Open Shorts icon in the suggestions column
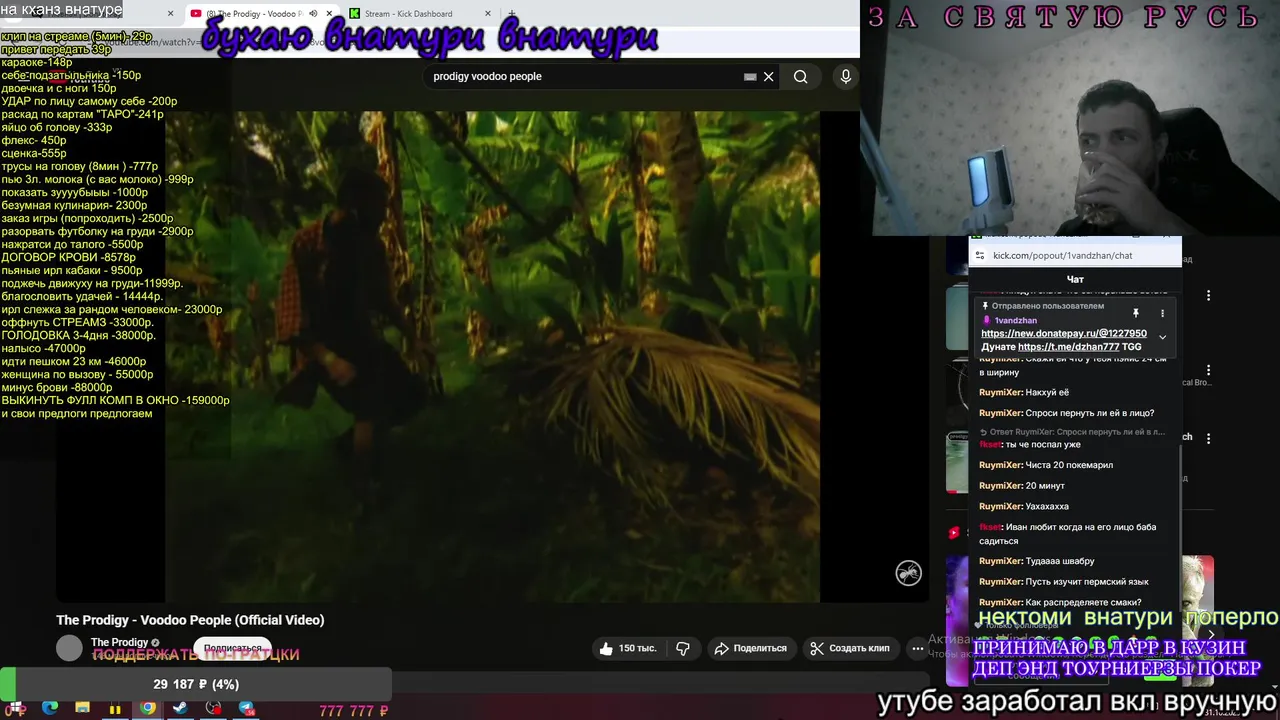The height and width of the screenshot is (720, 1280). 954,533
